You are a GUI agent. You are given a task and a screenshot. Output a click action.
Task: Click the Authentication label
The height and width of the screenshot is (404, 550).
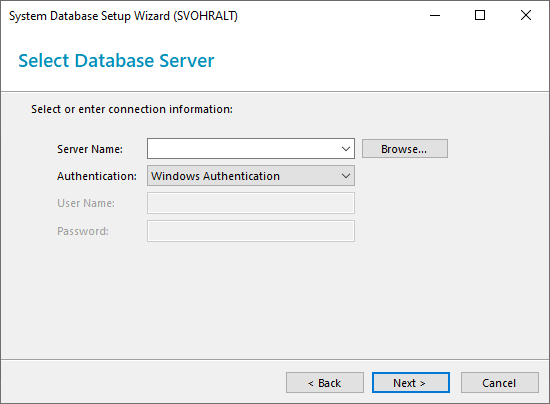coord(97,176)
